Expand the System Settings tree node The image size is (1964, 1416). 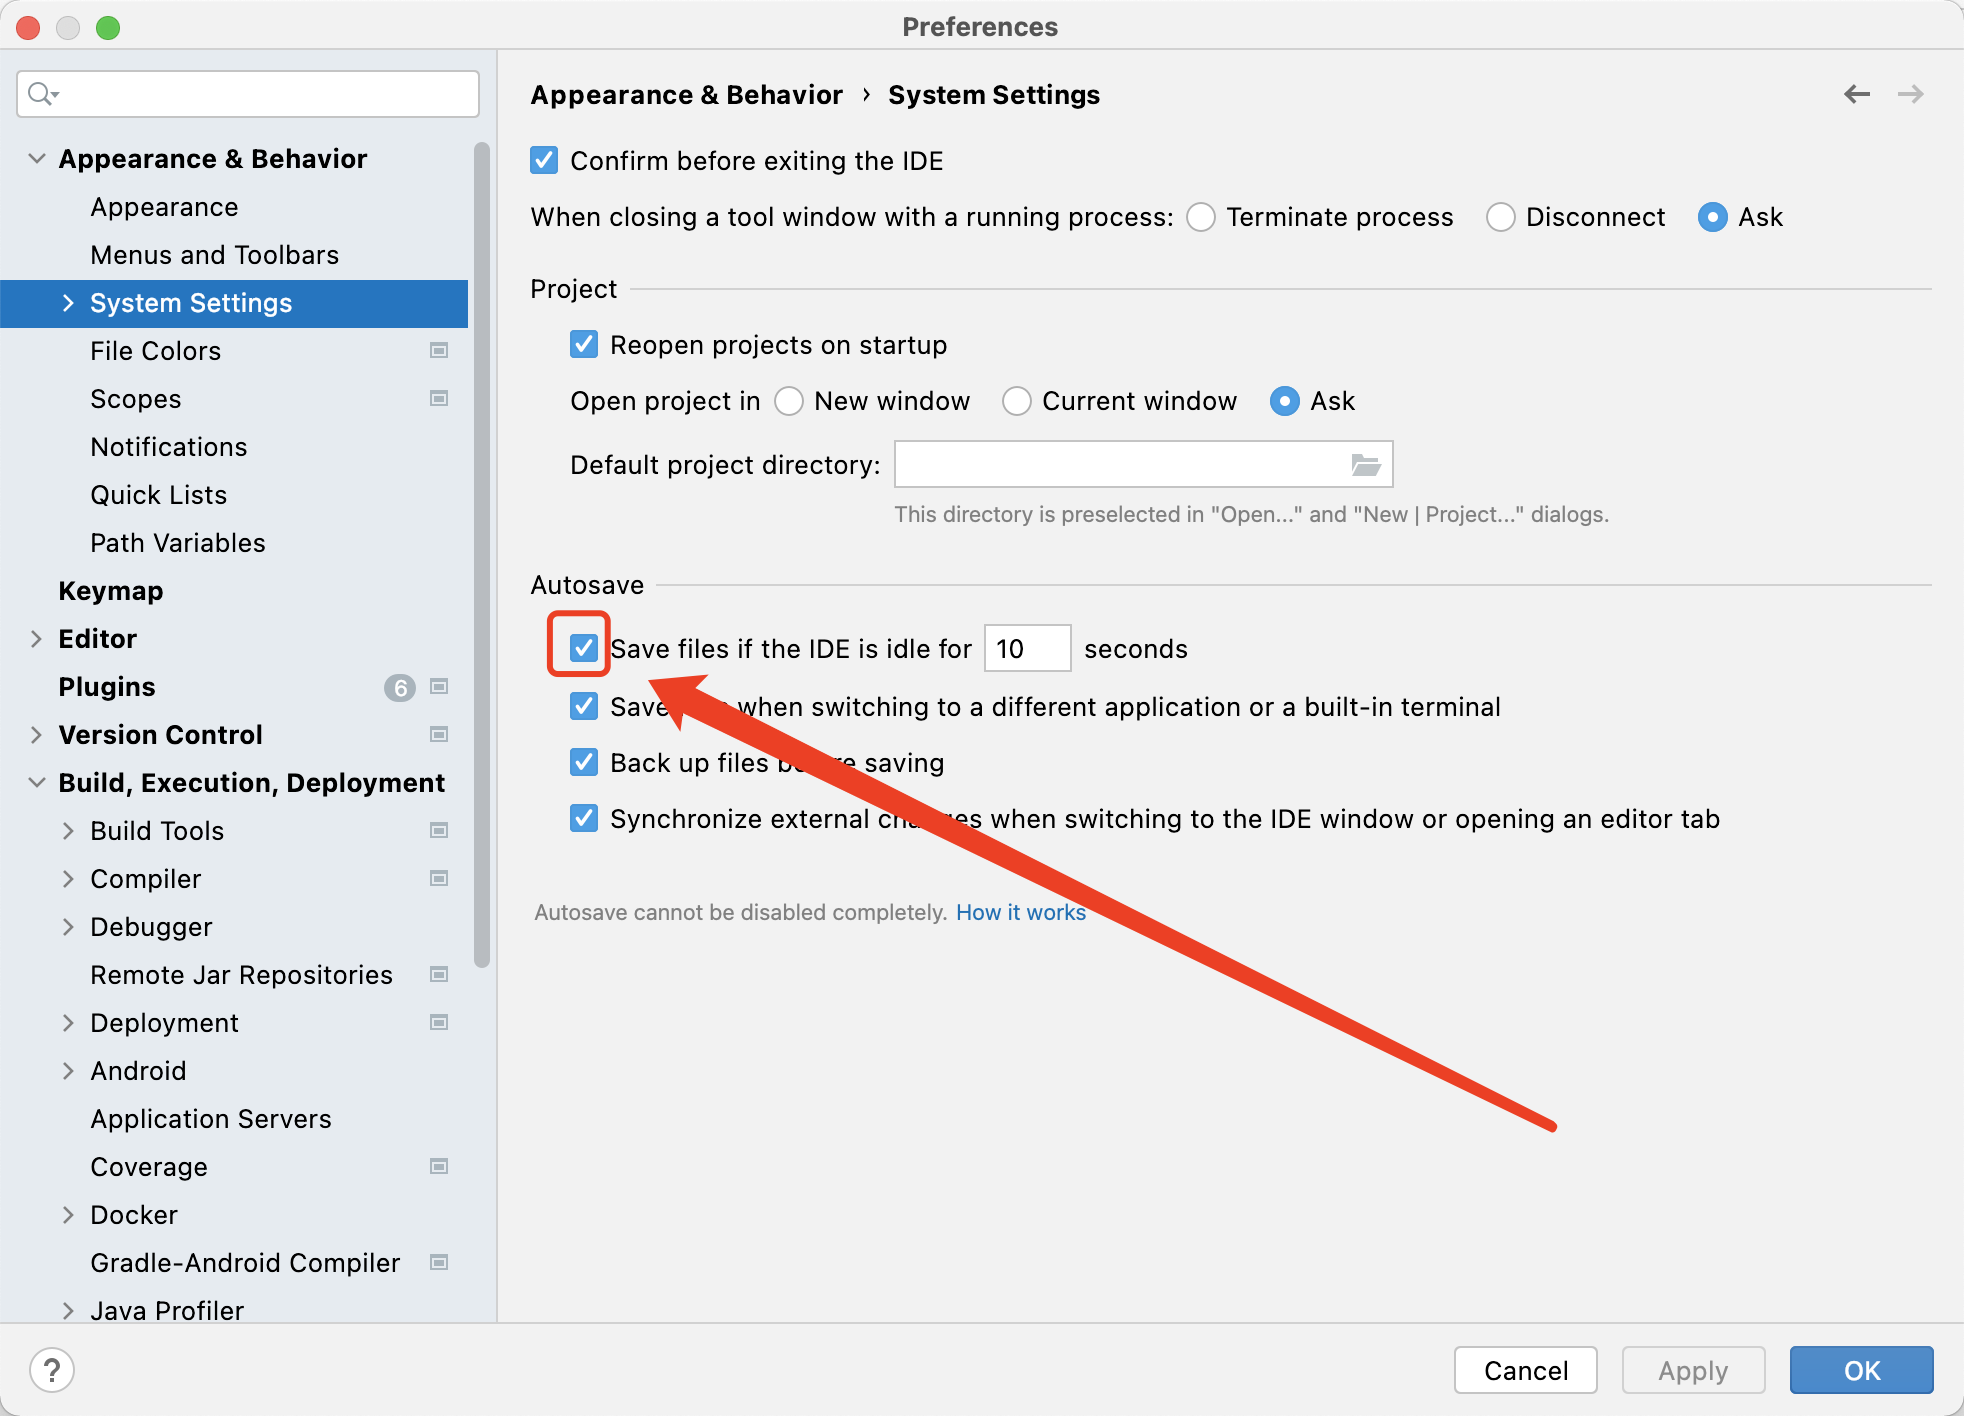[68, 303]
